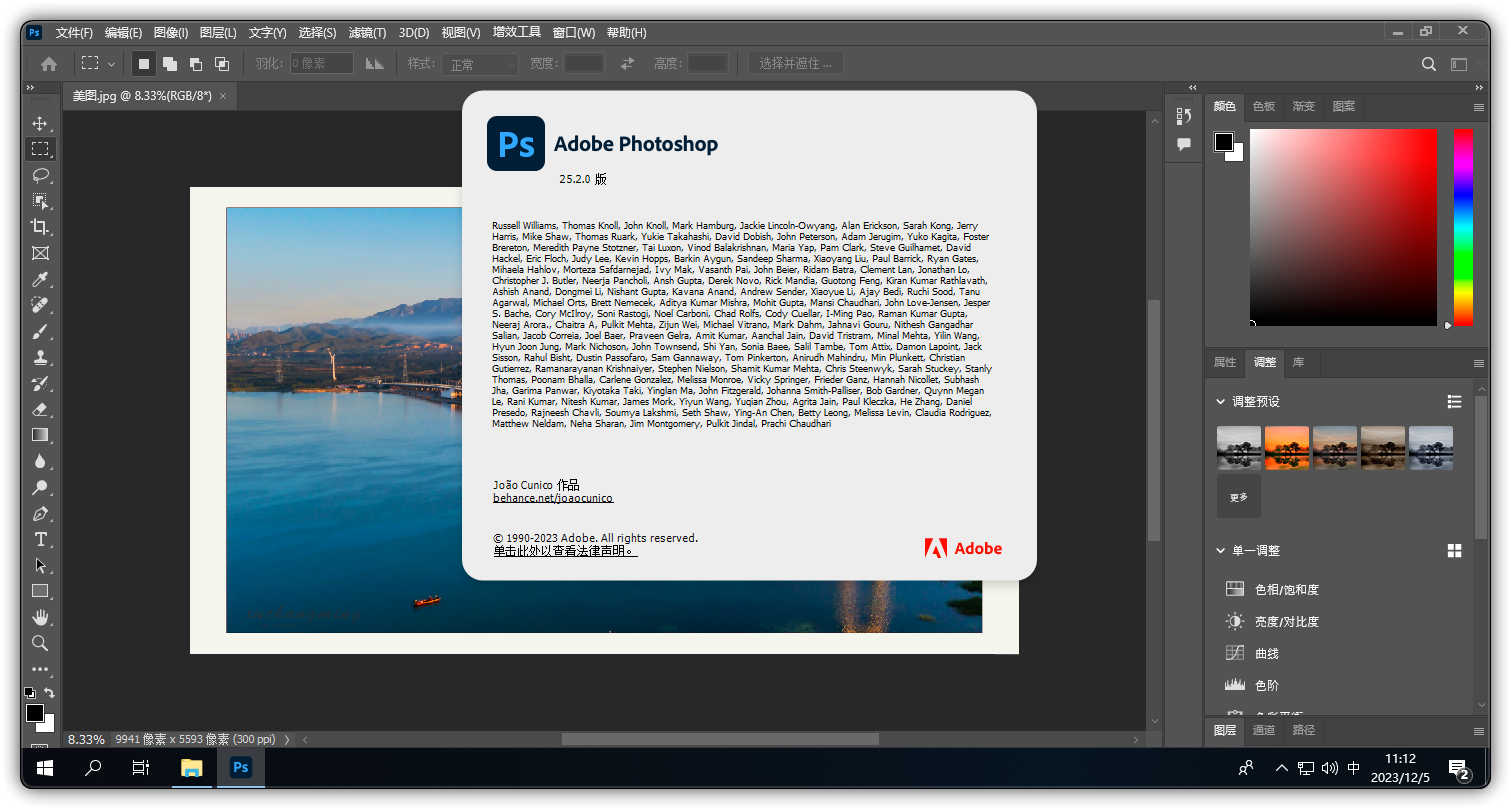Image resolution: width=1511 pixels, height=809 pixels.
Task: Click the rainbow hue slider in Color panel
Action: pyautogui.click(x=1463, y=227)
